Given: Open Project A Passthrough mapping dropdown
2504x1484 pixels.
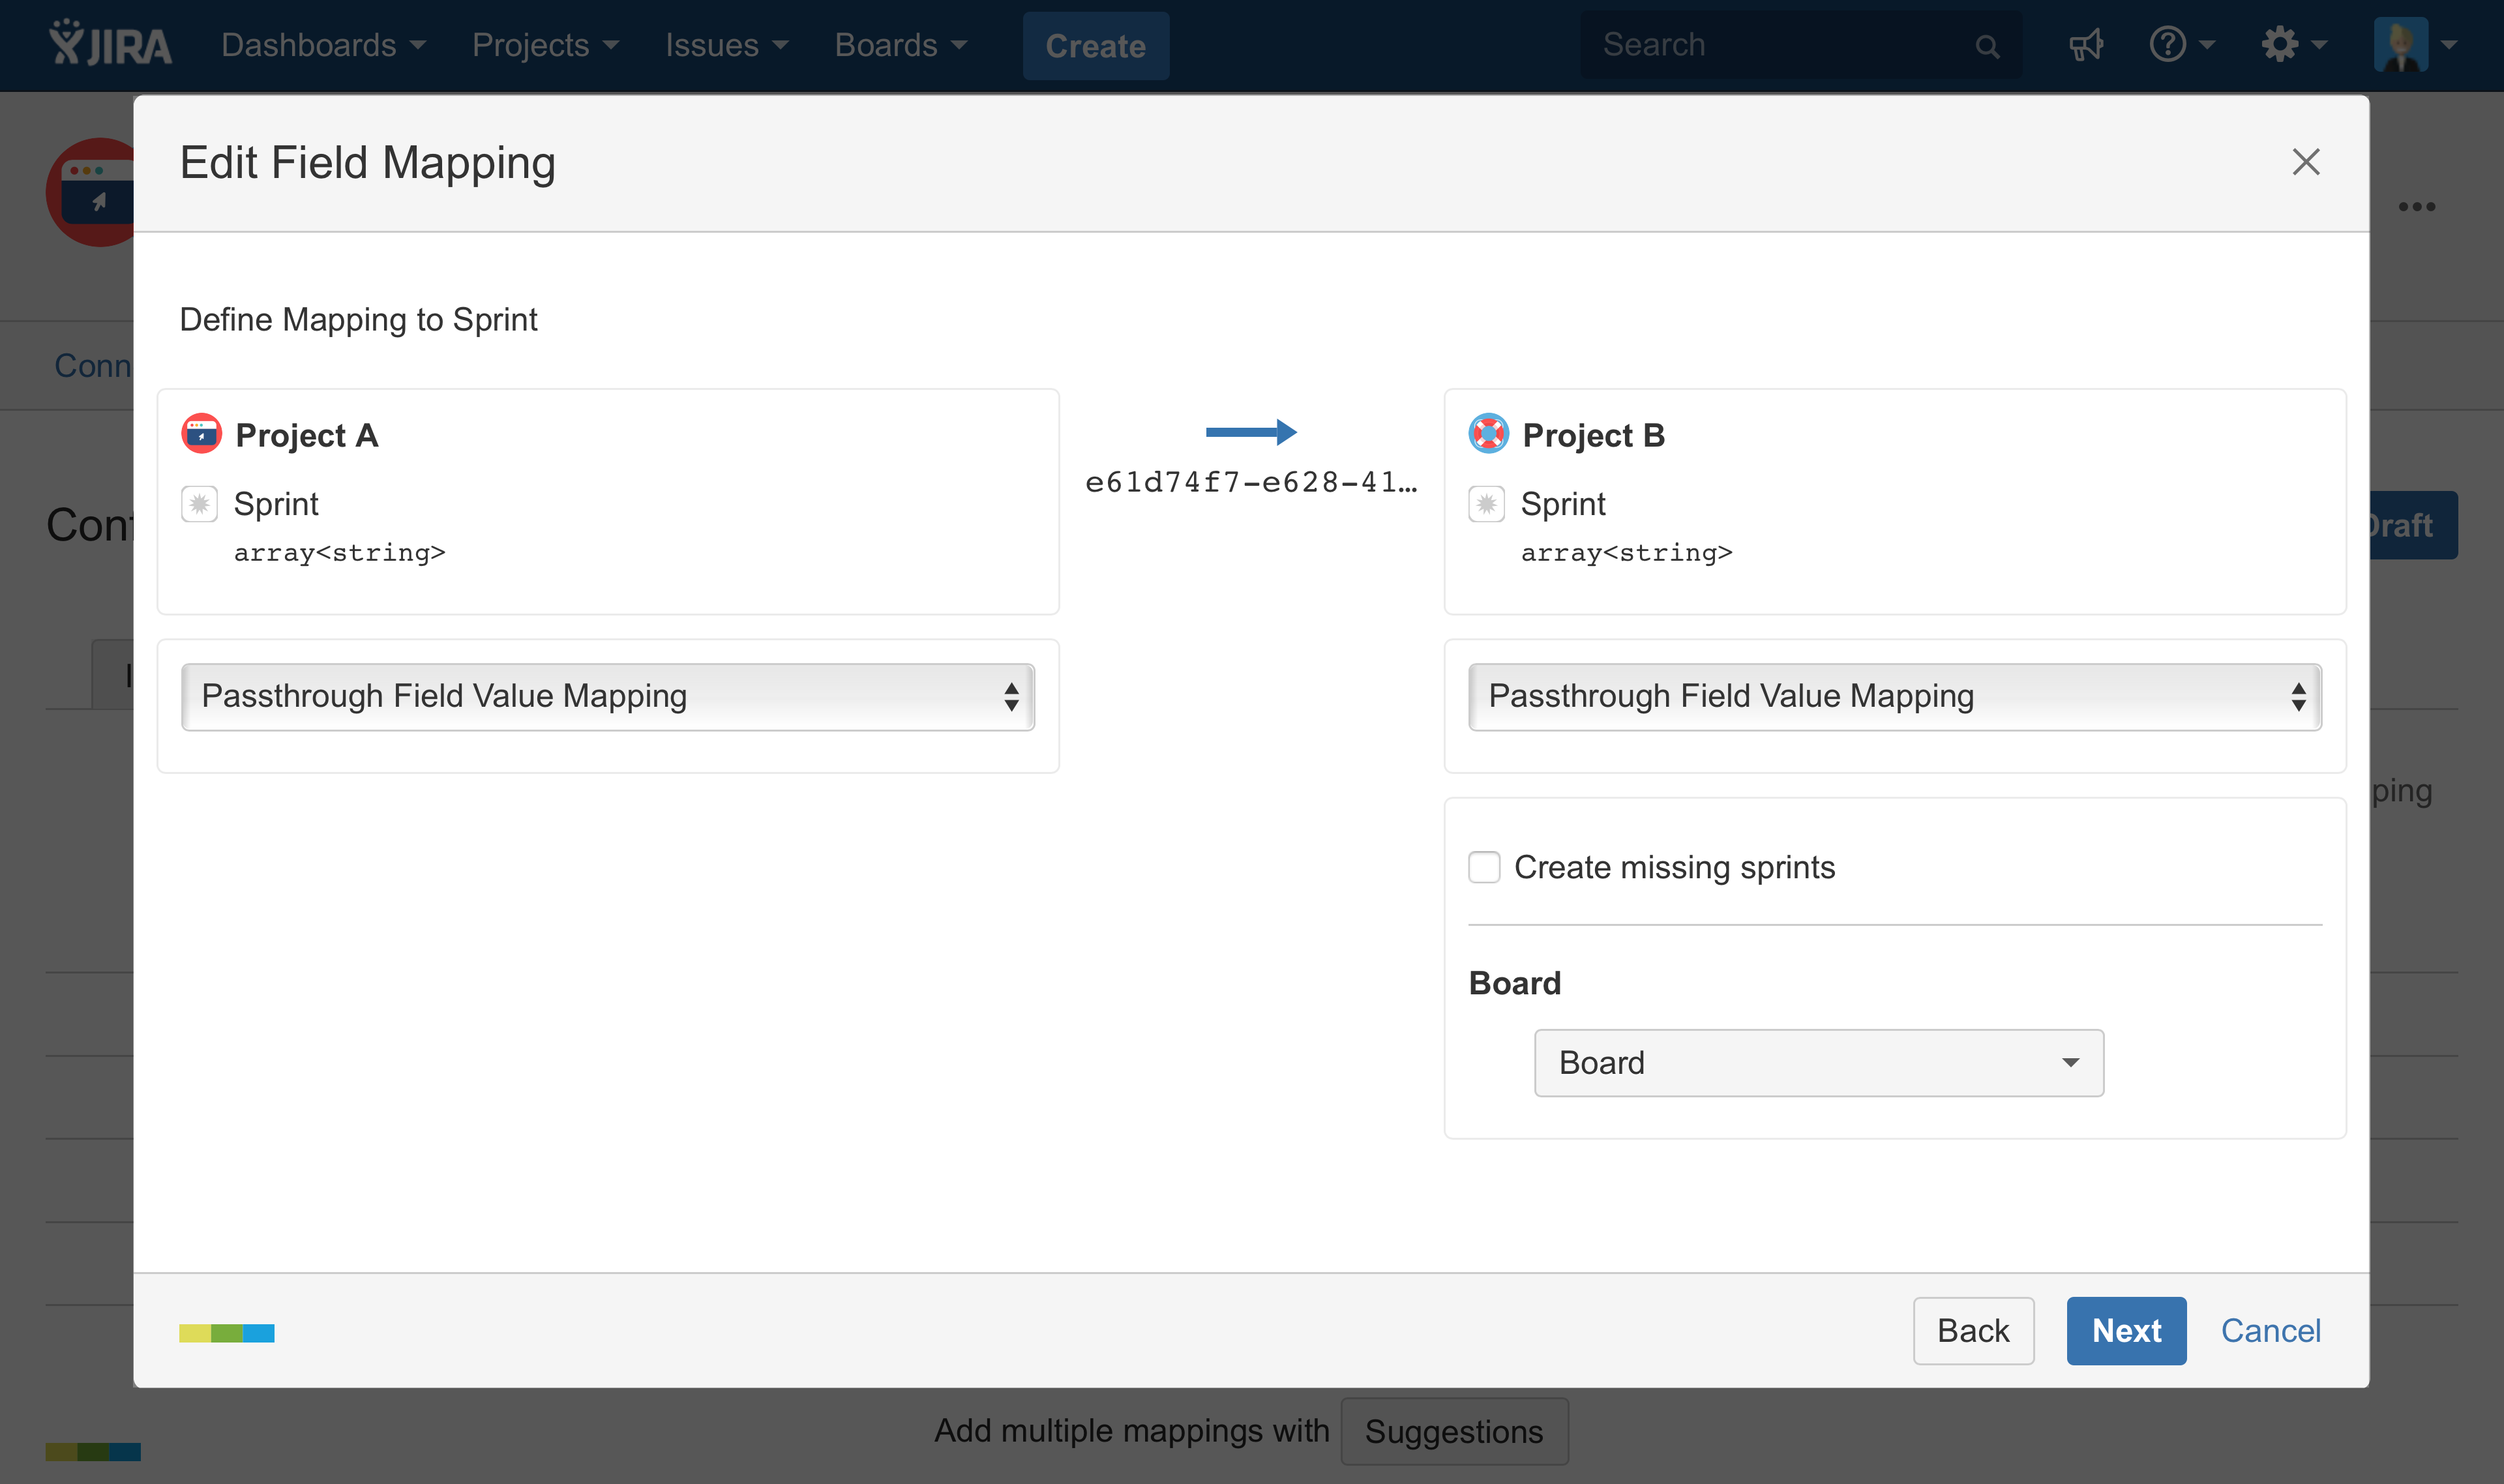Looking at the screenshot, I should (607, 696).
